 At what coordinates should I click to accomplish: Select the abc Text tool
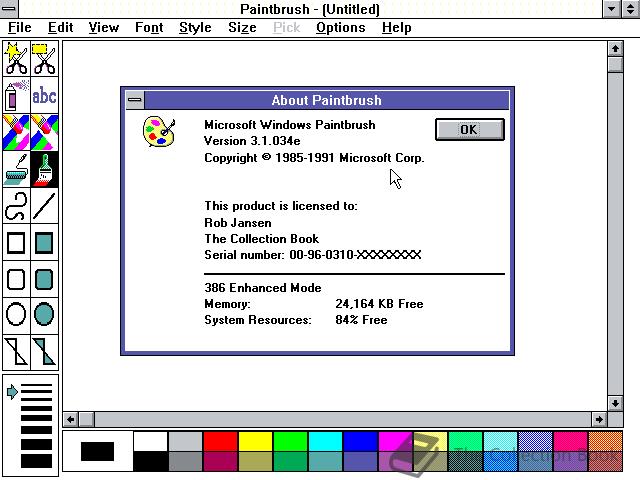(x=44, y=95)
